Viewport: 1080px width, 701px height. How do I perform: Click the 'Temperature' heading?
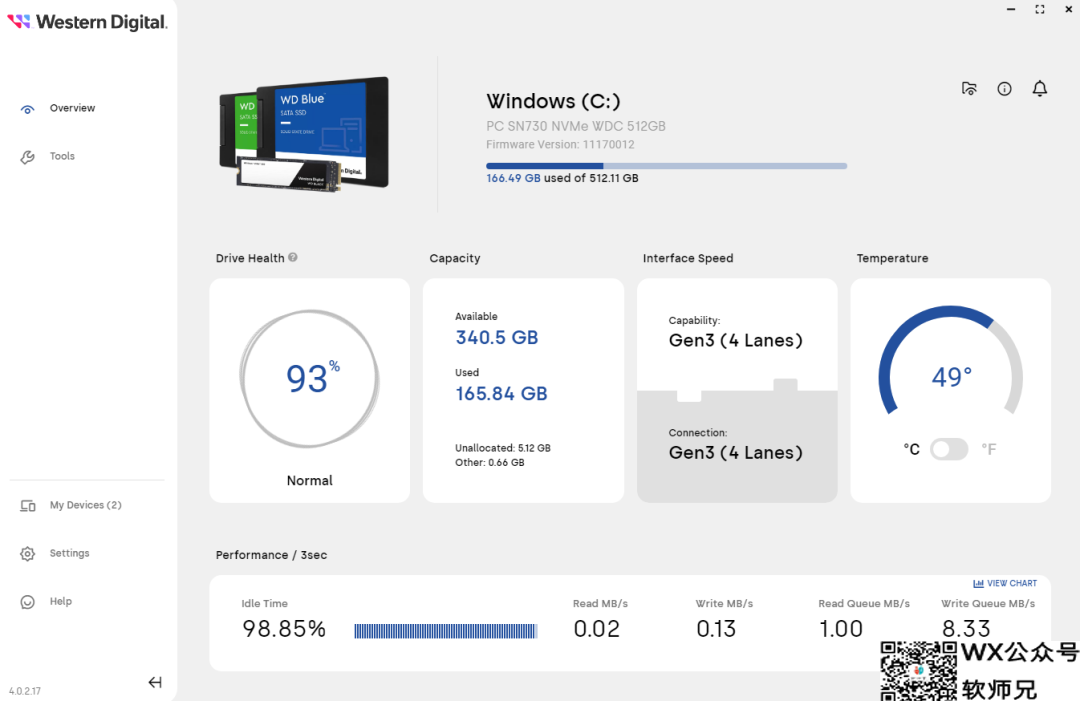click(x=893, y=258)
